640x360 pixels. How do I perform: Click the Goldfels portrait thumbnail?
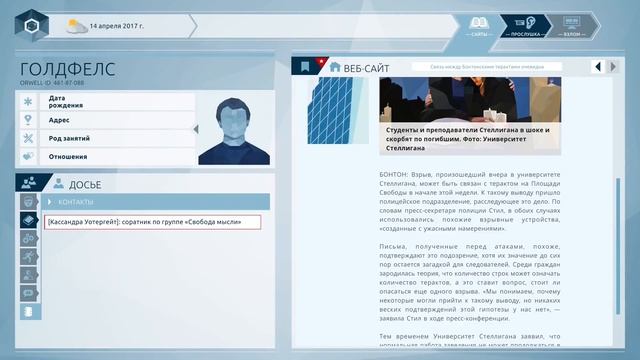point(234,129)
